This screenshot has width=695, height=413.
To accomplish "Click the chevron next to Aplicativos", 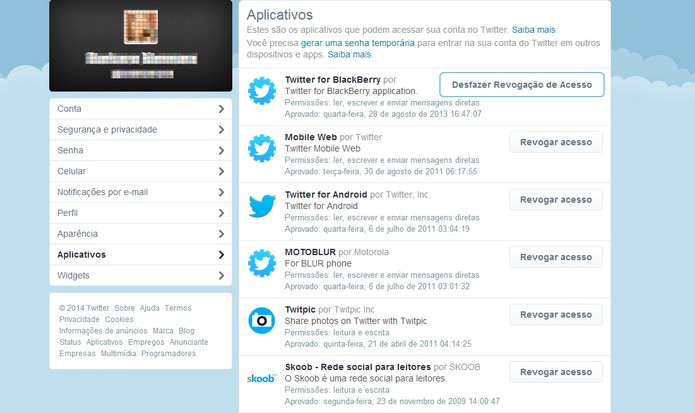I will [x=221, y=254].
